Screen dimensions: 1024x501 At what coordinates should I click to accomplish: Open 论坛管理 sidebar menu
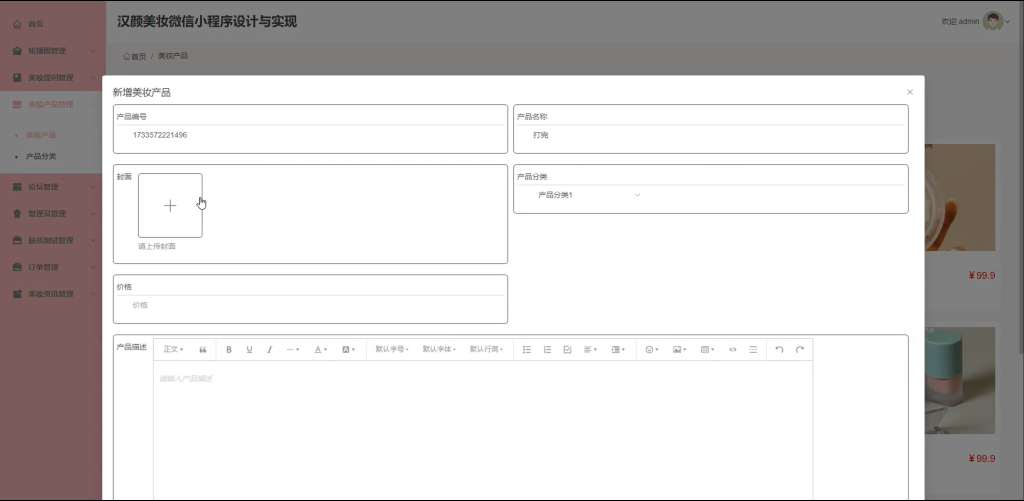pyautogui.click(x=52, y=187)
